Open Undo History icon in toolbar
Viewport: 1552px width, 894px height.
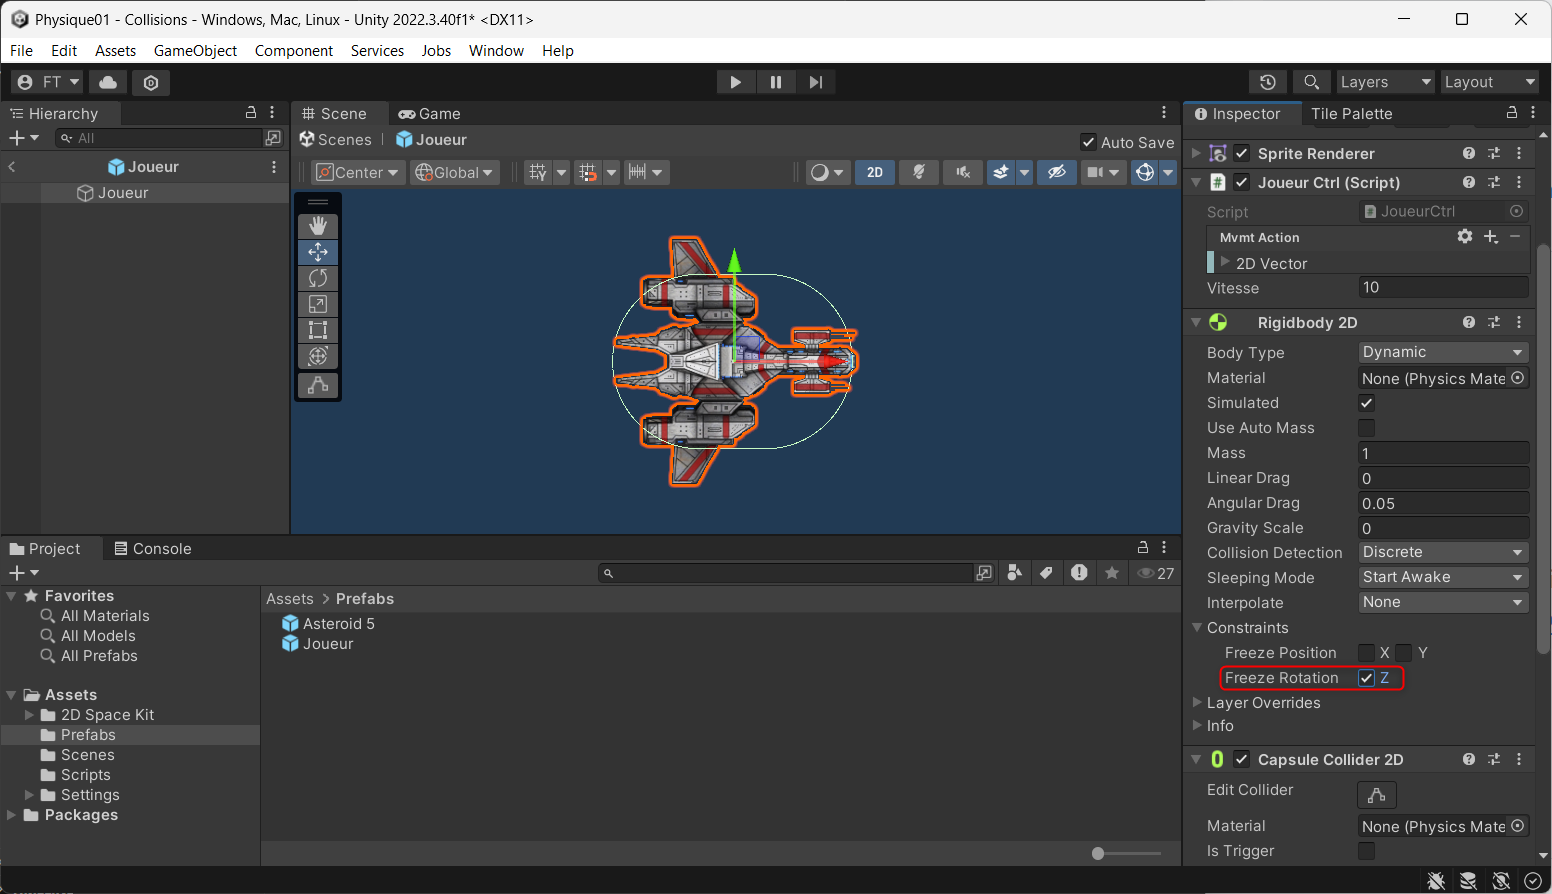(x=1267, y=82)
